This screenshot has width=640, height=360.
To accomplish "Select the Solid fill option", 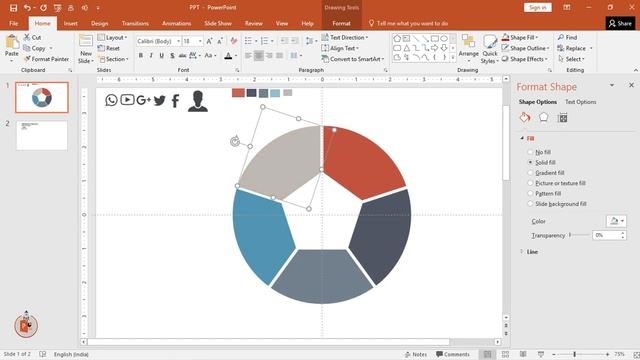I will click(531, 162).
